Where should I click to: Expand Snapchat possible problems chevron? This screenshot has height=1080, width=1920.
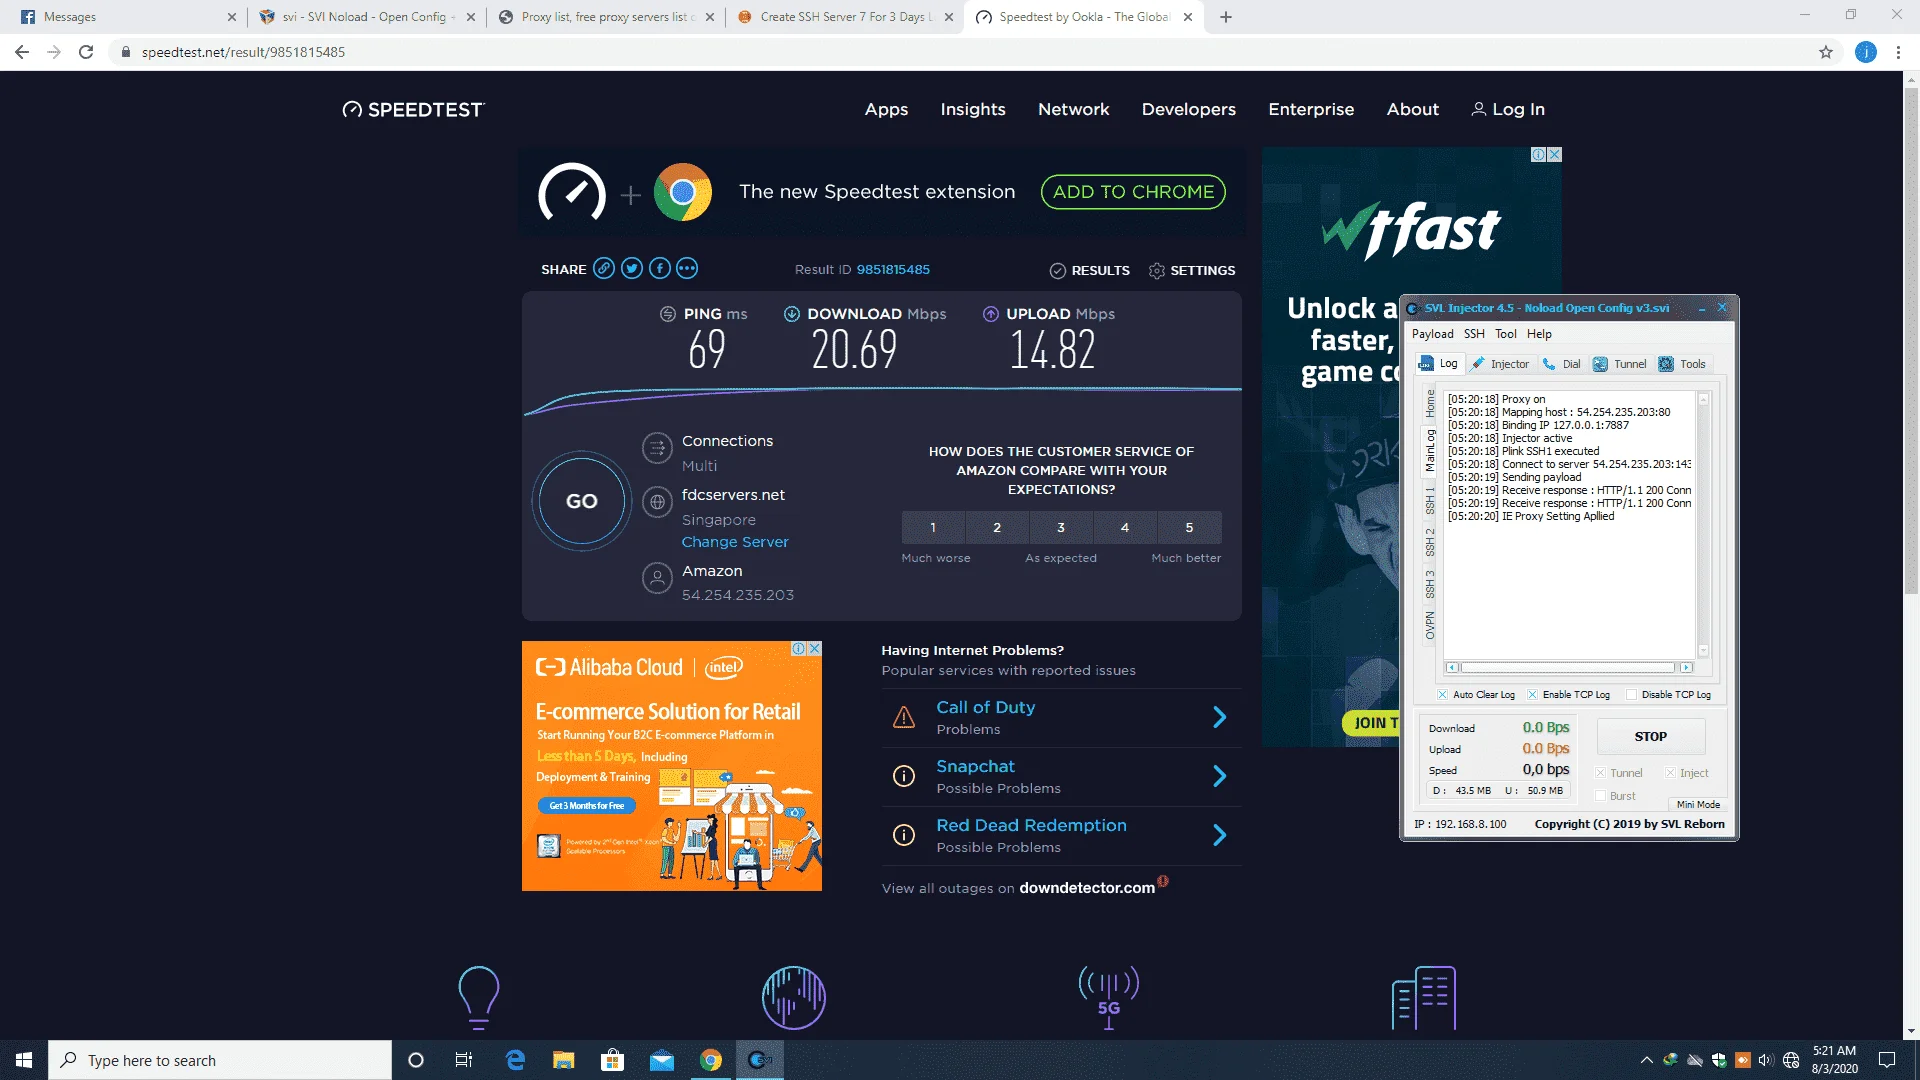tap(1219, 776)
